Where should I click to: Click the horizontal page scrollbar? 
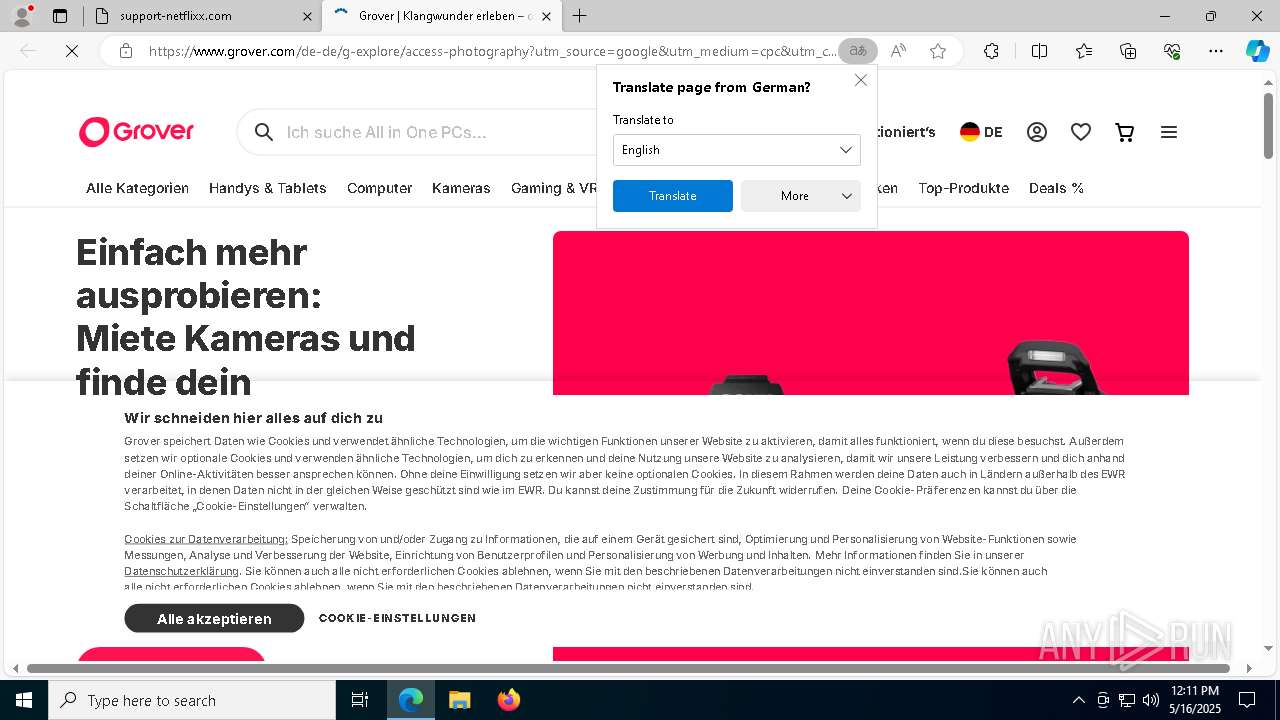tap(628, 668)
